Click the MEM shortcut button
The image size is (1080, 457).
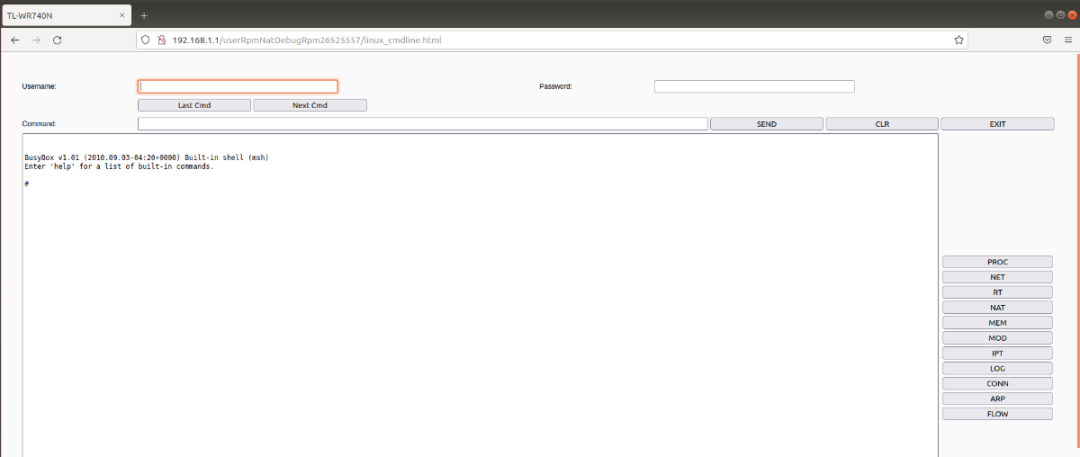[x=997, y=323]
